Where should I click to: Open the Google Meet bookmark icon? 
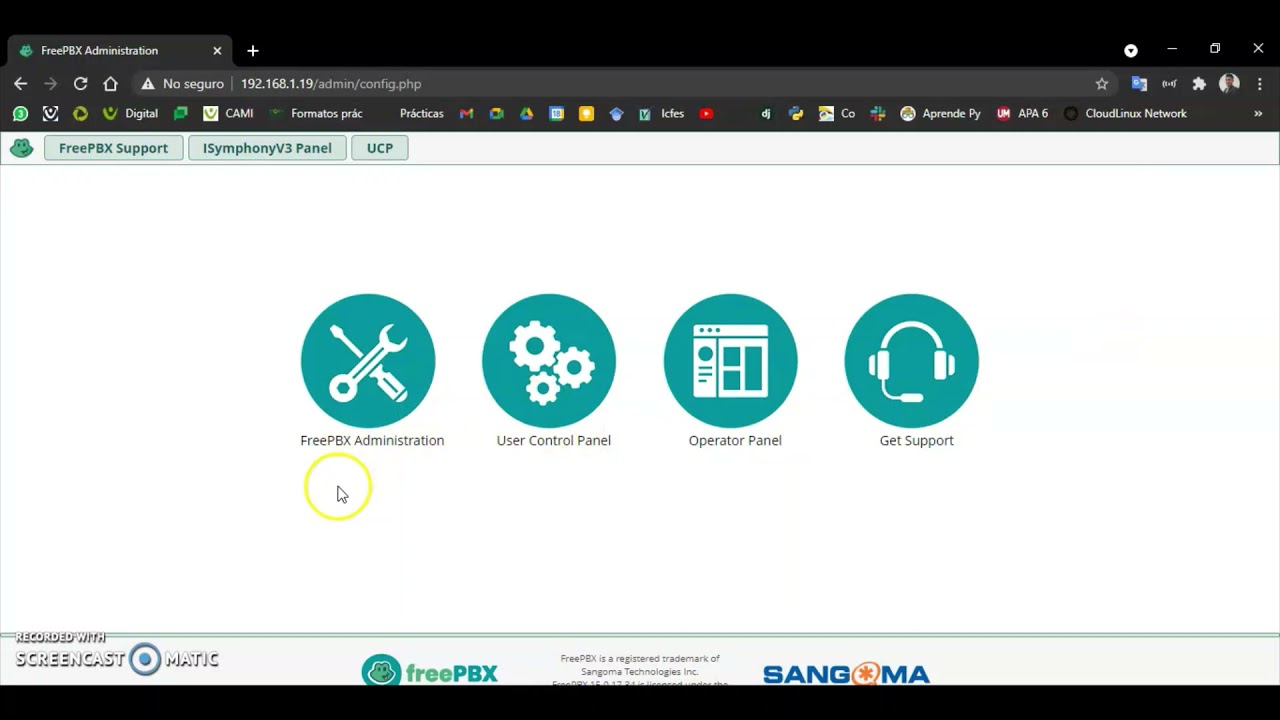[496, 114]
